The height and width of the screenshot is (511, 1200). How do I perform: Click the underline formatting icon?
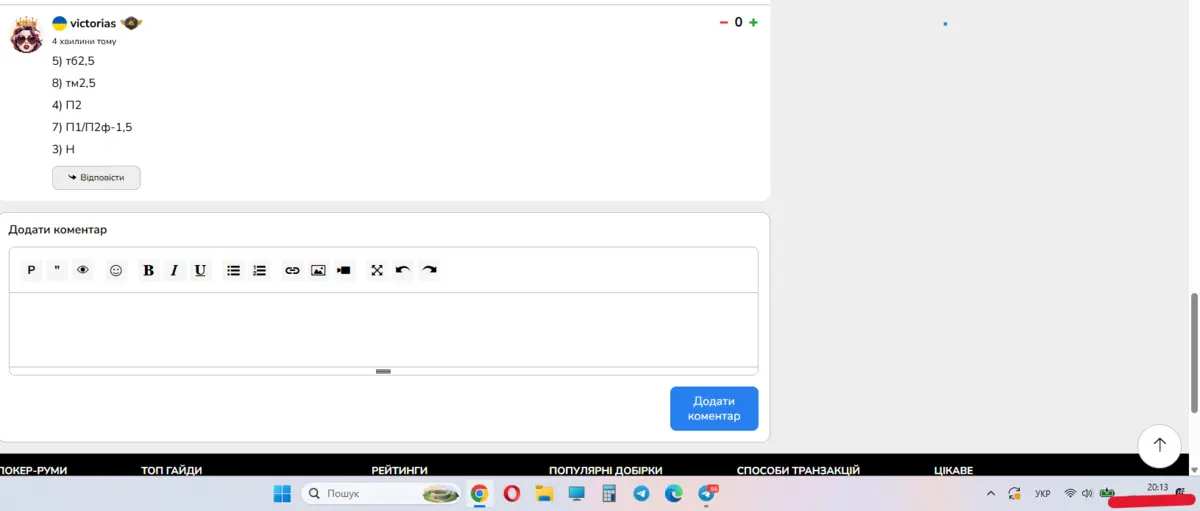pyautogui.click(x=201, y=270)
